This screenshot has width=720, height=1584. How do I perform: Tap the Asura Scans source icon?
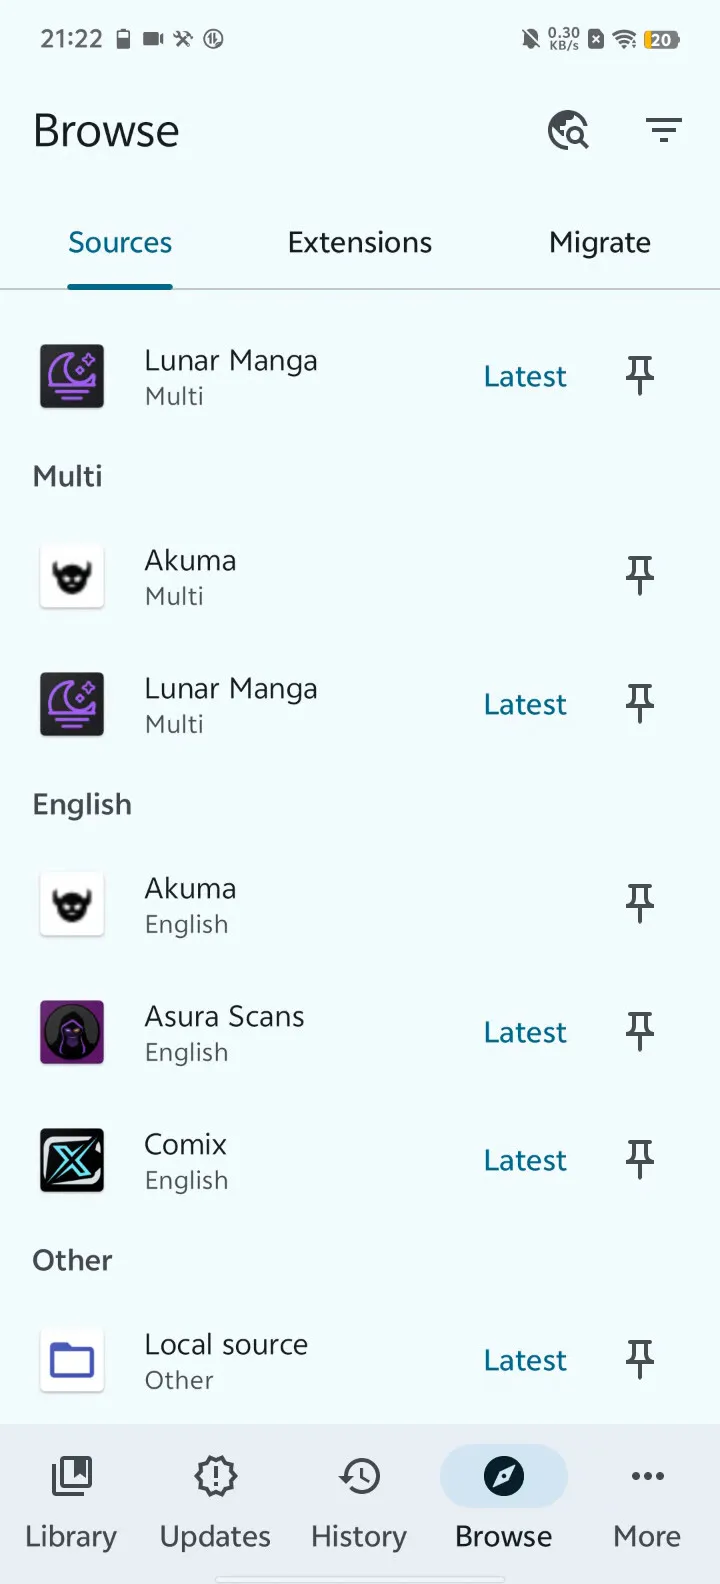click(72, 1032)
